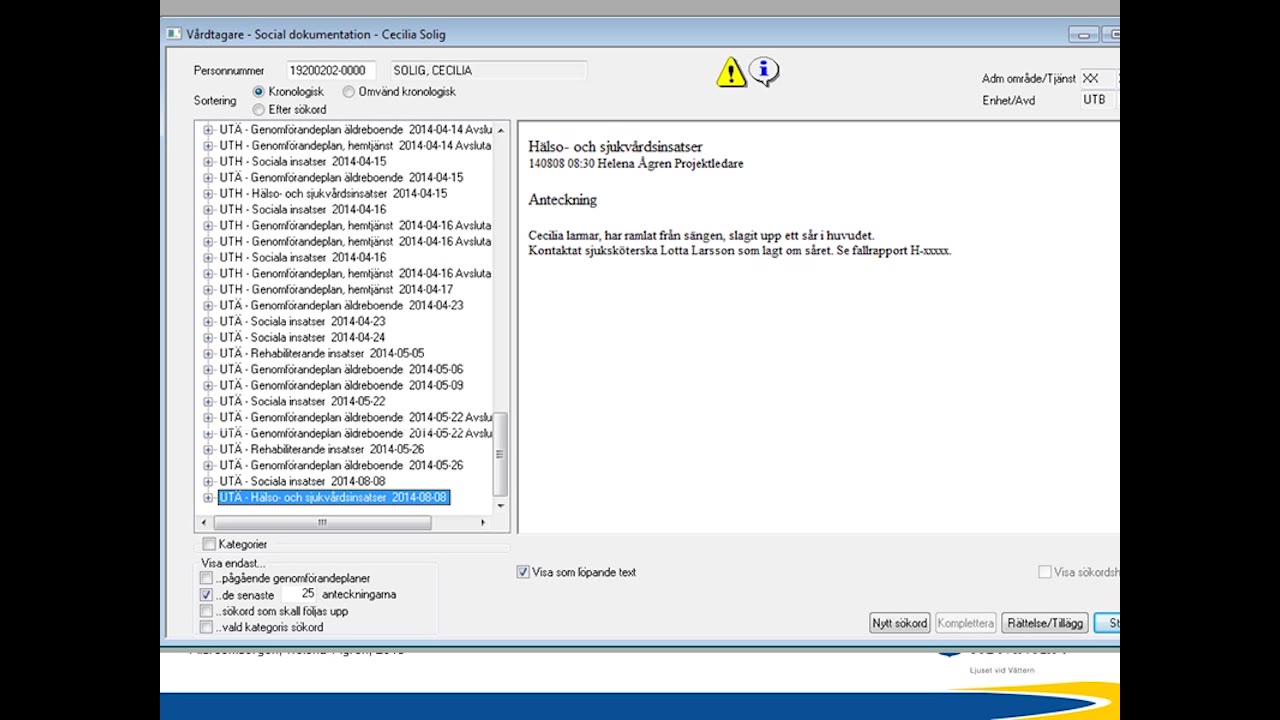
Task: Enable the Kategorier checkbox
Action: pos(209,544)
